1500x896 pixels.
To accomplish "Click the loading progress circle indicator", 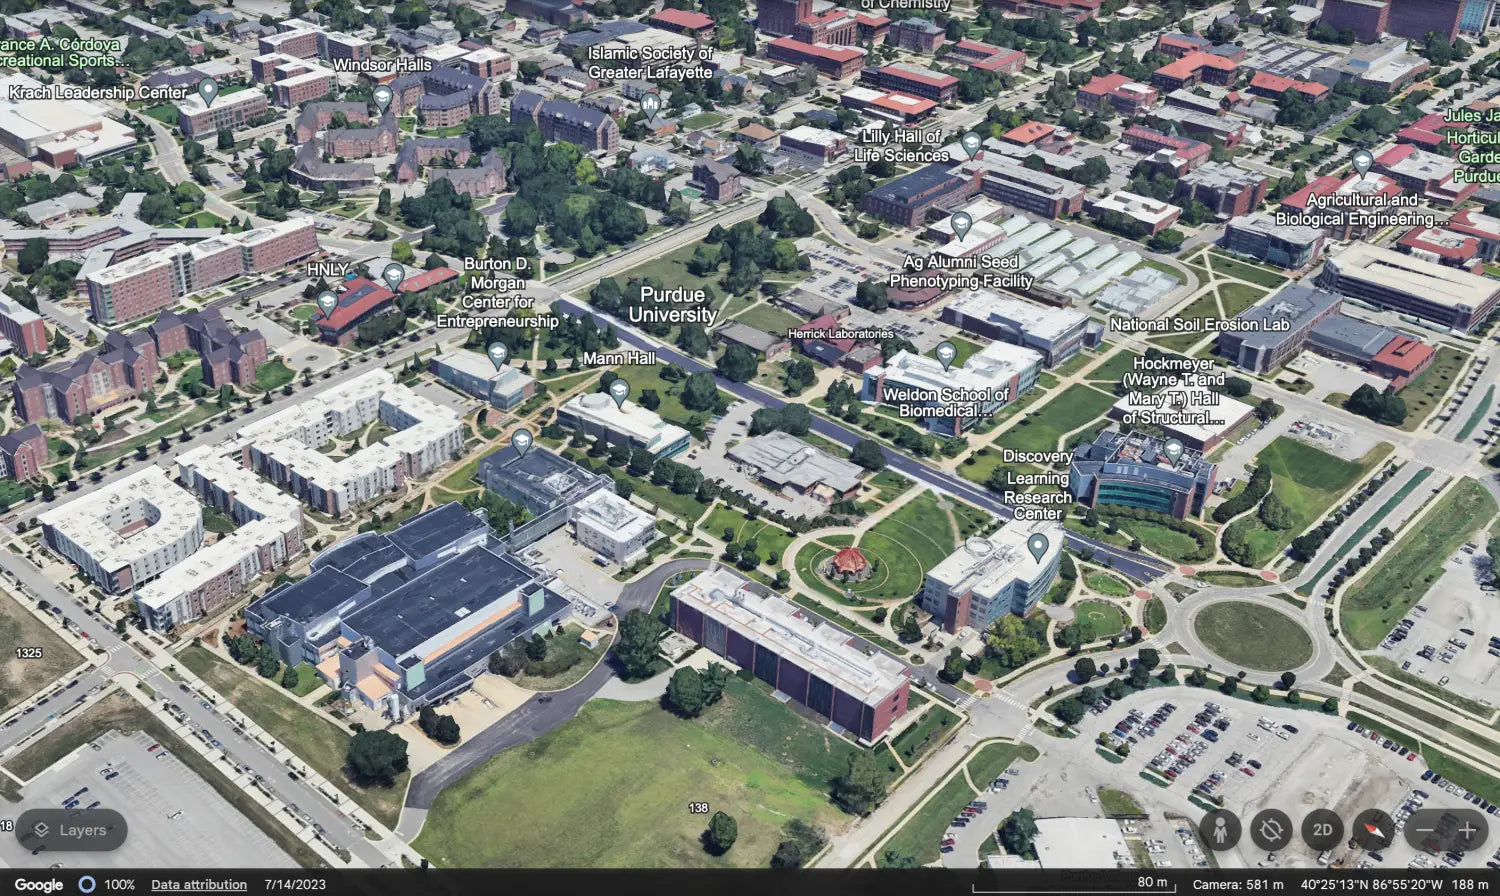I will tap(87, 885).
